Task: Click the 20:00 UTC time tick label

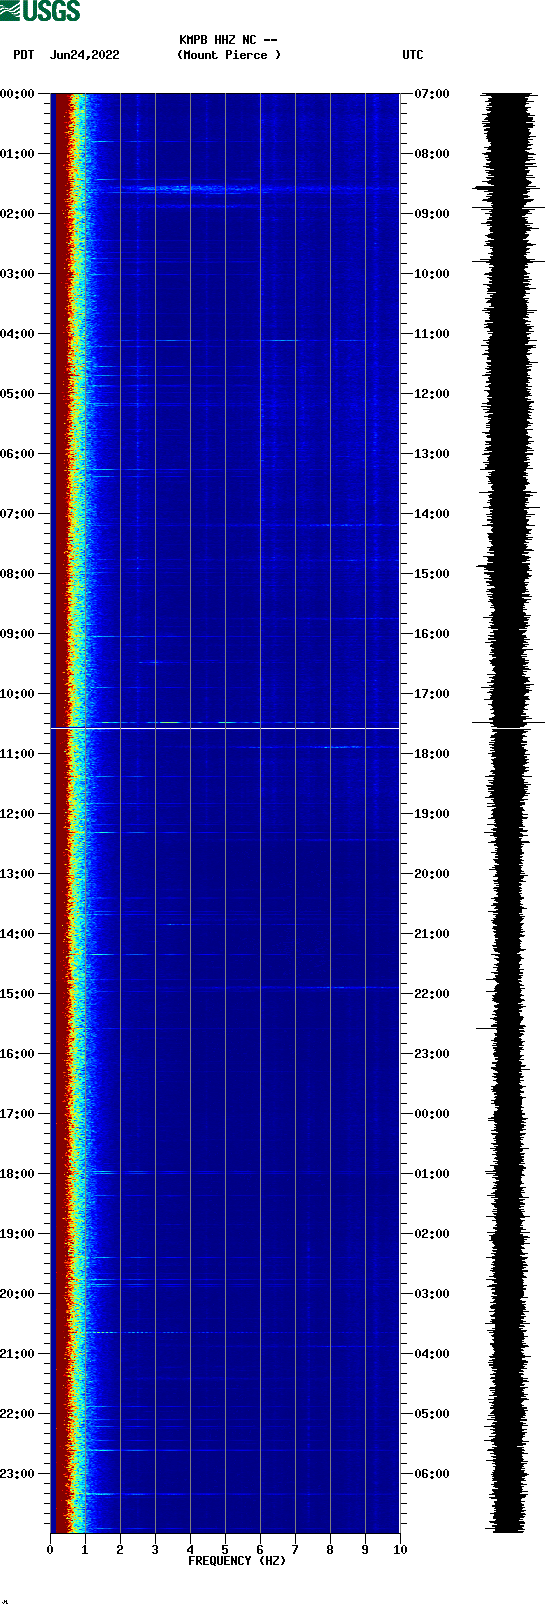Action: tap(432, 874)
